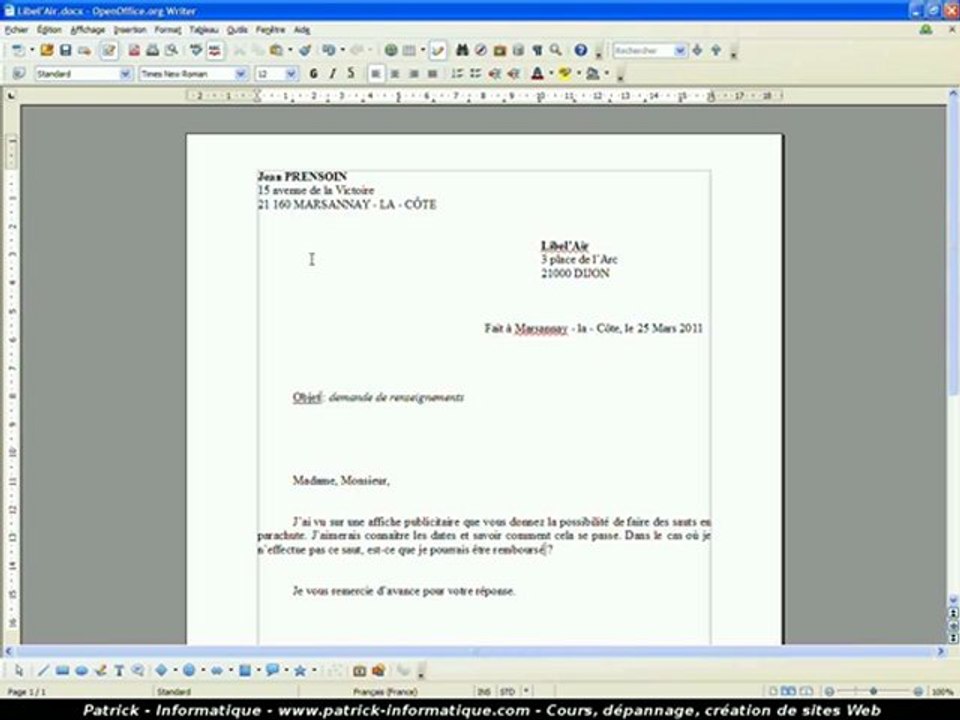Open the Affichage menu
The height and width of the screenshot is (720, 960).
click(x=88, y=29)
